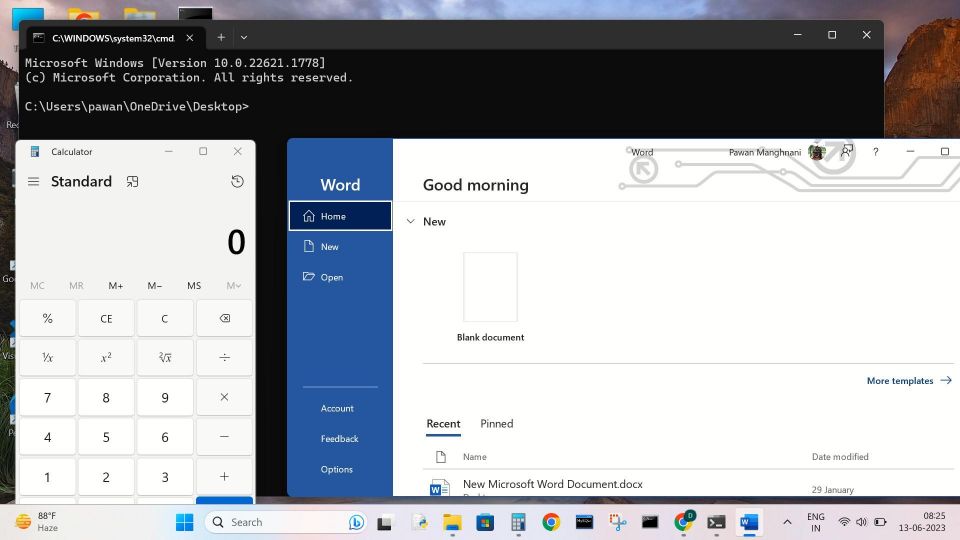Click the taskbar Search box

[x=285, y=522]
